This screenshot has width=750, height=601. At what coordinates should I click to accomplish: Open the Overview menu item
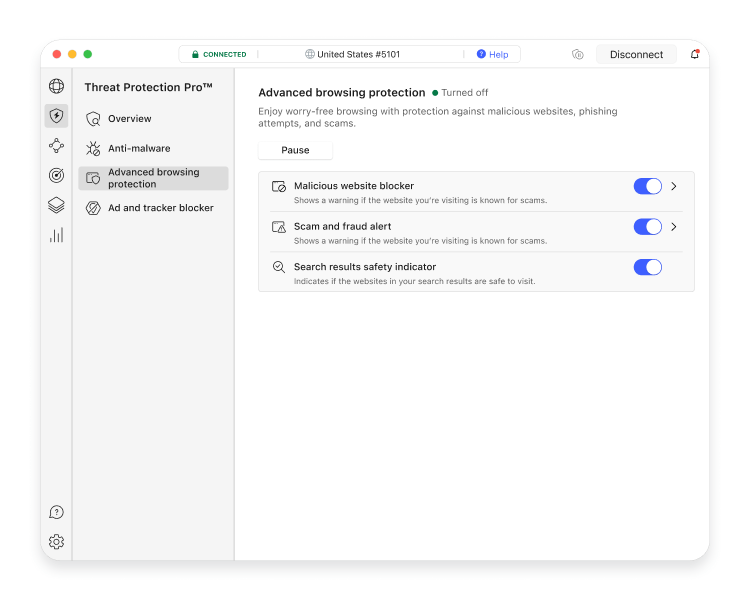point(153,119)
